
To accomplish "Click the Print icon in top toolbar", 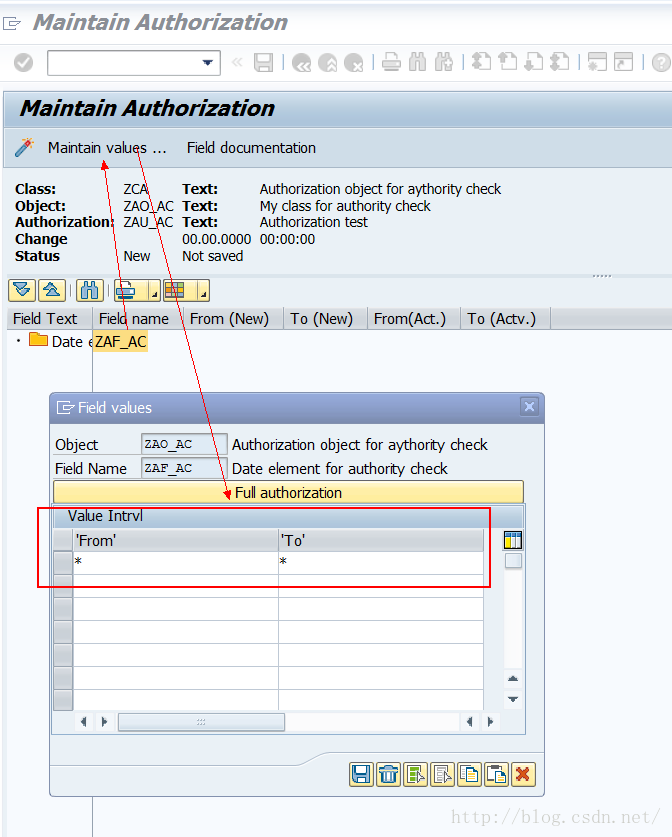I will pos(391,62).
